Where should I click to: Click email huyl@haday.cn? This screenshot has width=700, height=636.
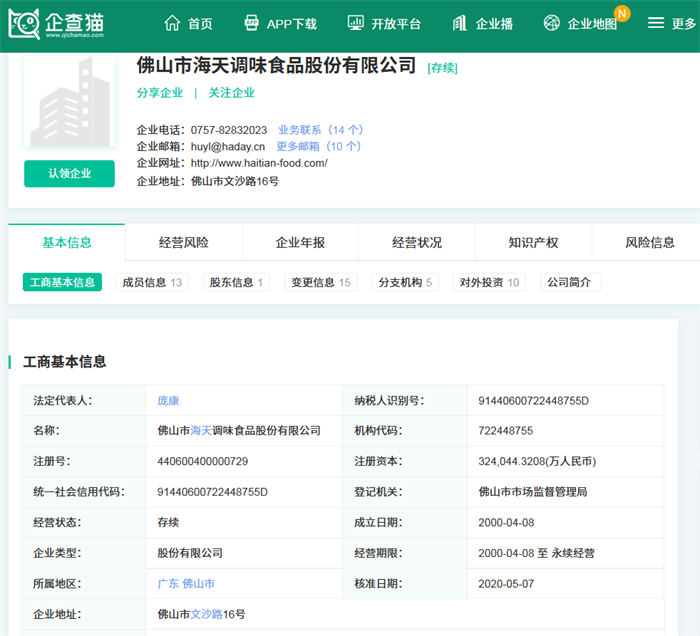point(228,146)
